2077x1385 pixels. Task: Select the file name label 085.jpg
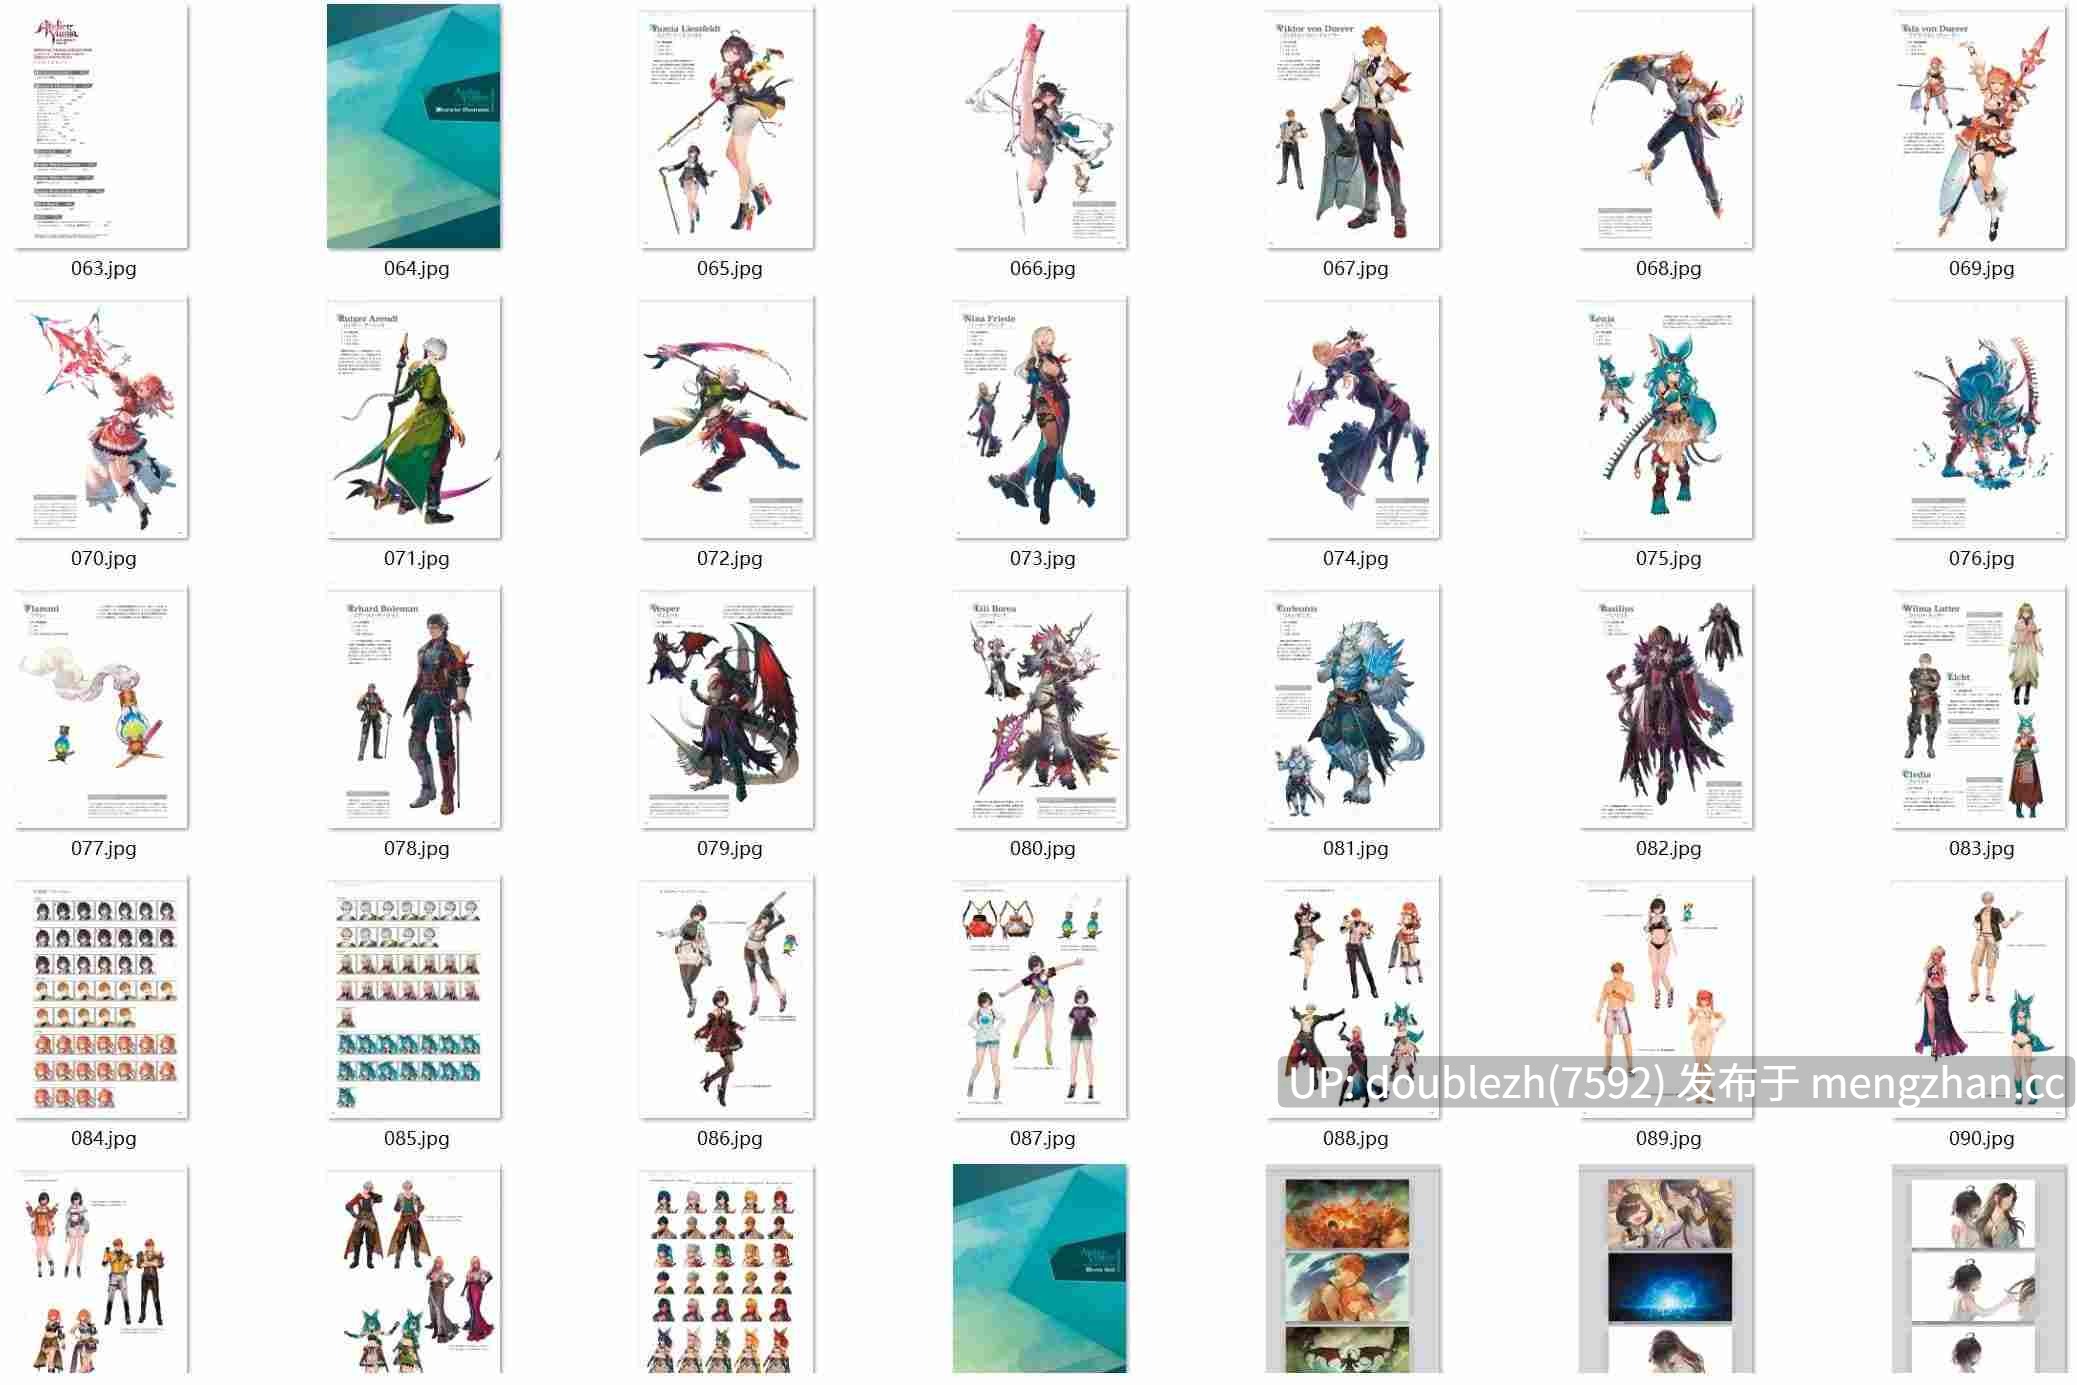(416, 1138)
